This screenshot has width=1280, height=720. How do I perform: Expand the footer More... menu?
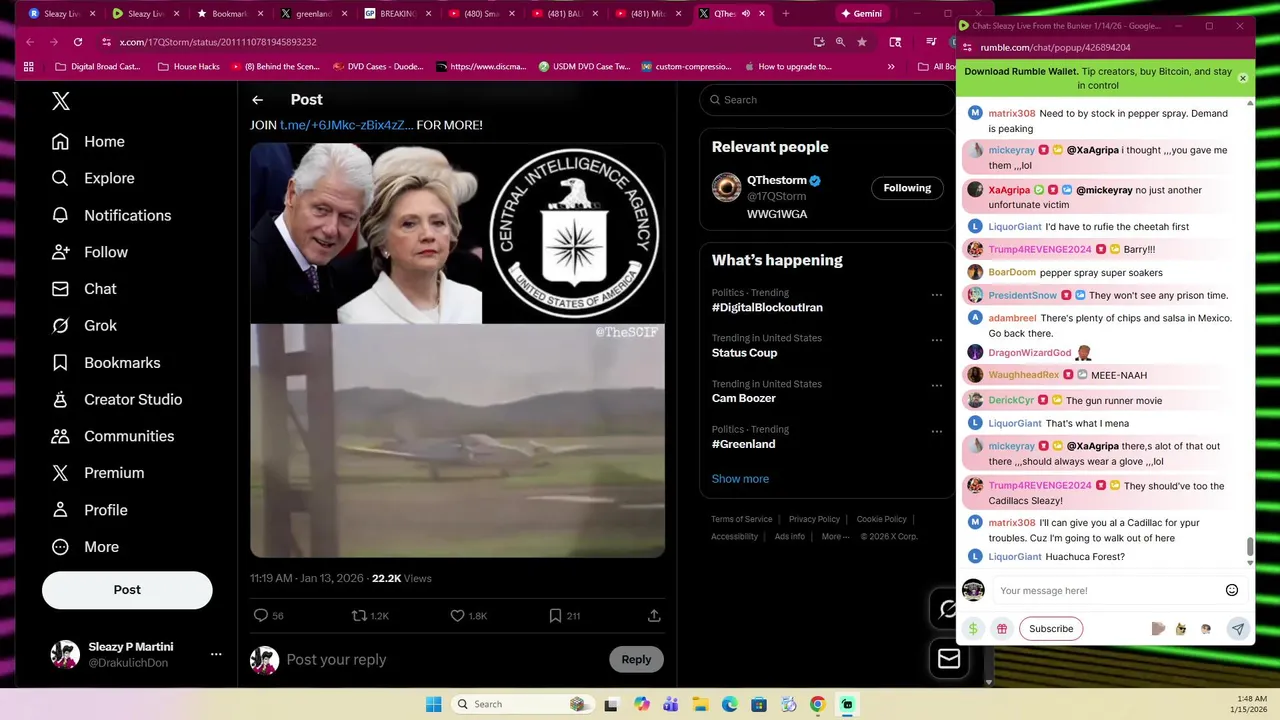[x=836, y=536]
